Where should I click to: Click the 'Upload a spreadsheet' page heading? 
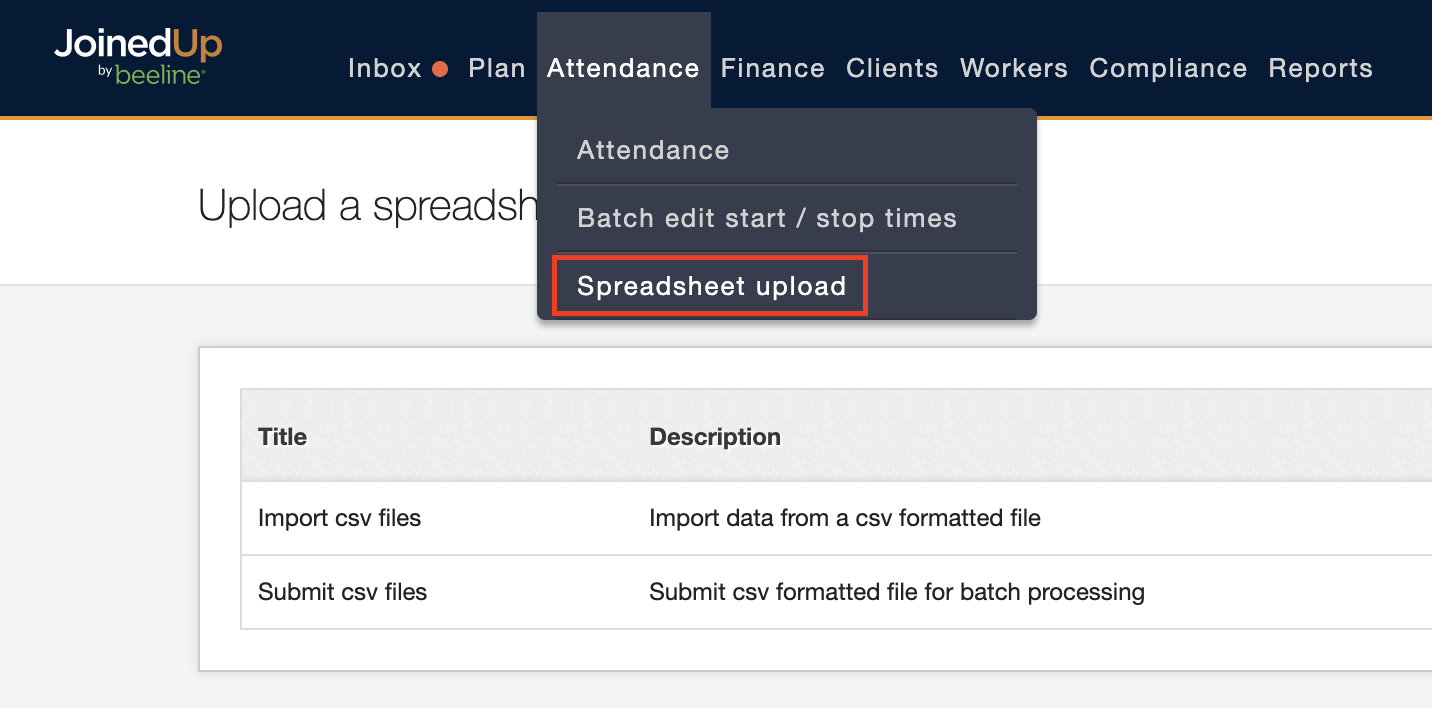pyautogui.click(x=367, y=206)
